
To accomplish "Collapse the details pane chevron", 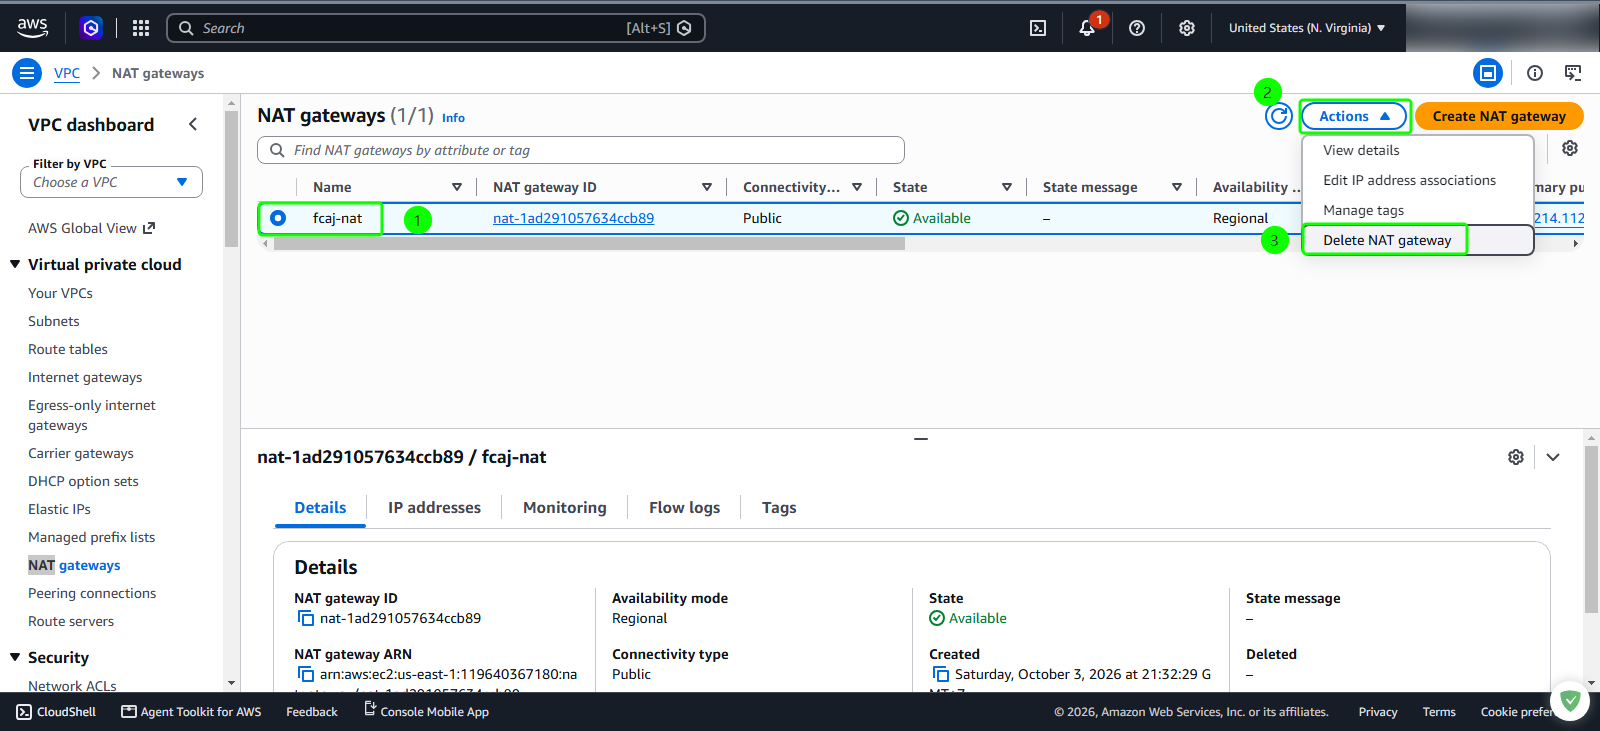I will (1553, 457).
